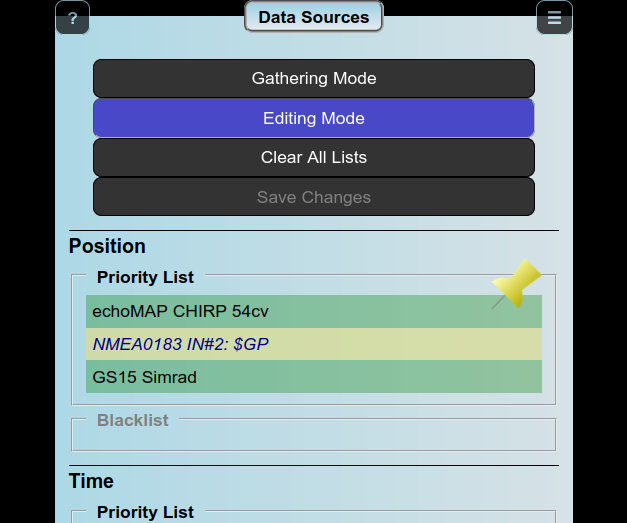This screenshot has height=523, width=627.
Task: Click the Priority List label under Time
Action: [145, 512]
